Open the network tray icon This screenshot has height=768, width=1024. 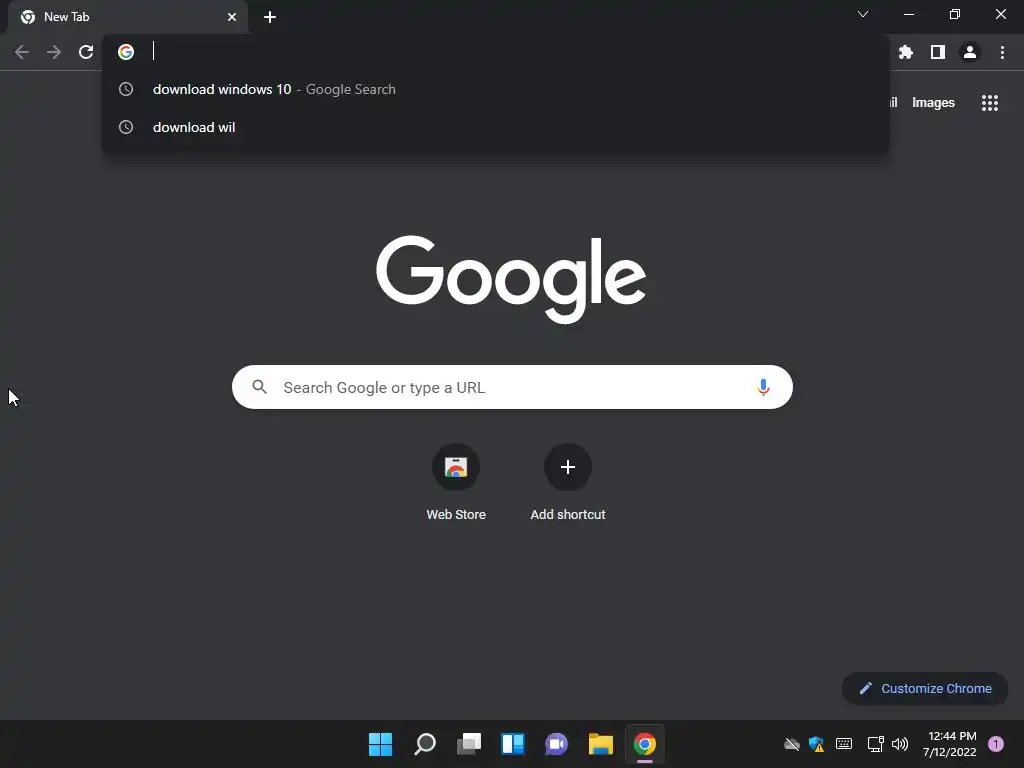tap(875, 744)
